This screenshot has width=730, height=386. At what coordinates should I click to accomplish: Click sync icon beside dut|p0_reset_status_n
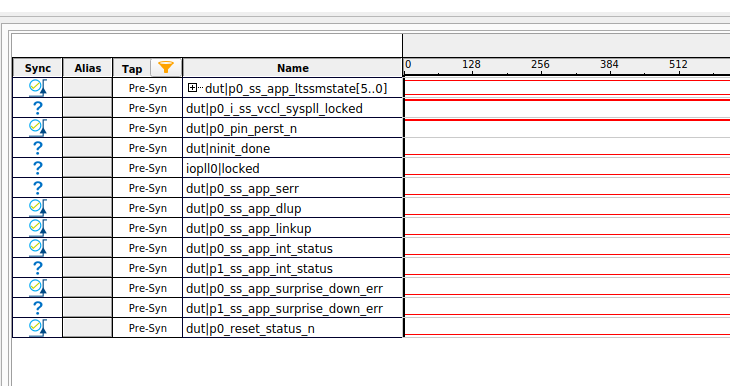37,328
